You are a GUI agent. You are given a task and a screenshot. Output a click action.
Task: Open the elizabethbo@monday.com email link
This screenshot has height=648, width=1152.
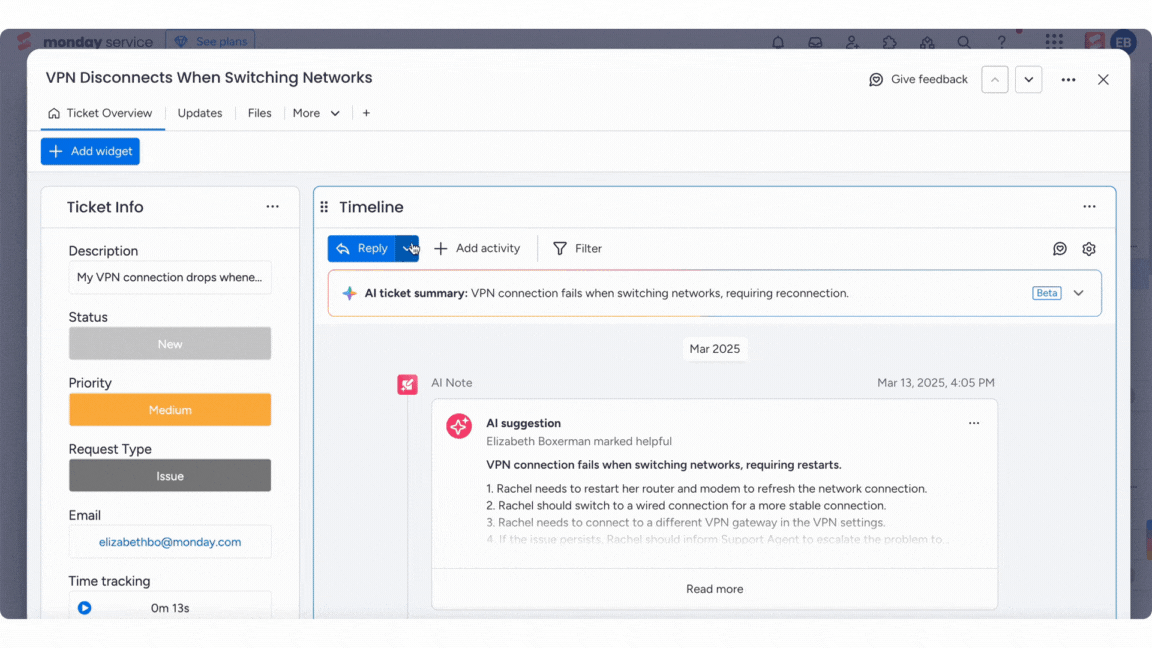pos(170,542)
